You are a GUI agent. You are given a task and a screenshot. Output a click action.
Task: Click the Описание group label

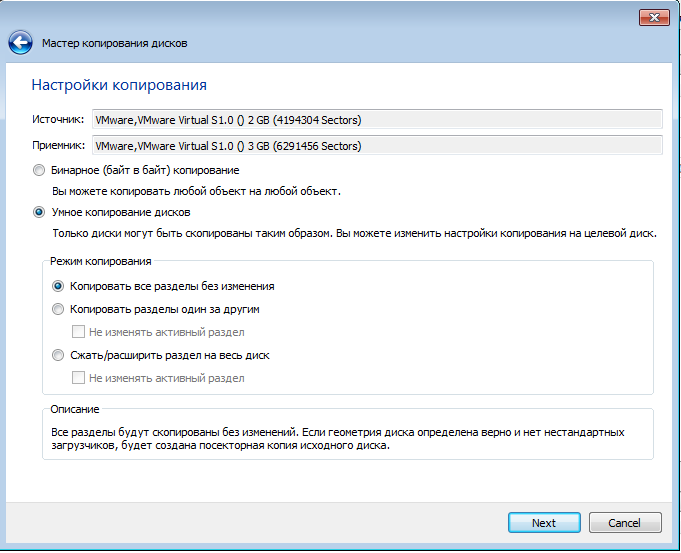pyautogui.click(x=75, y=409)
